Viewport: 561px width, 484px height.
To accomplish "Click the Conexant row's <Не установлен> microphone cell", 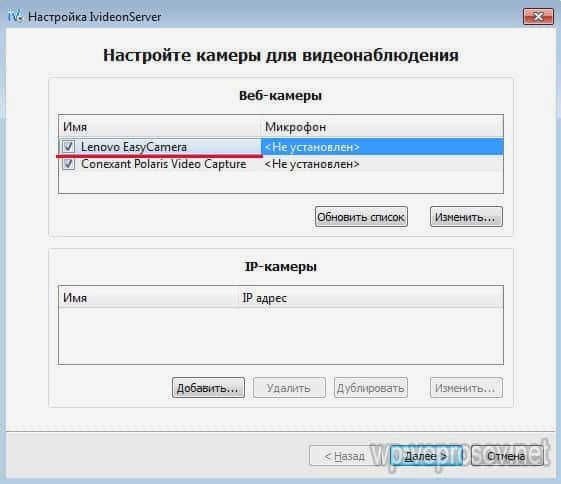I will [x=382, y=164].
